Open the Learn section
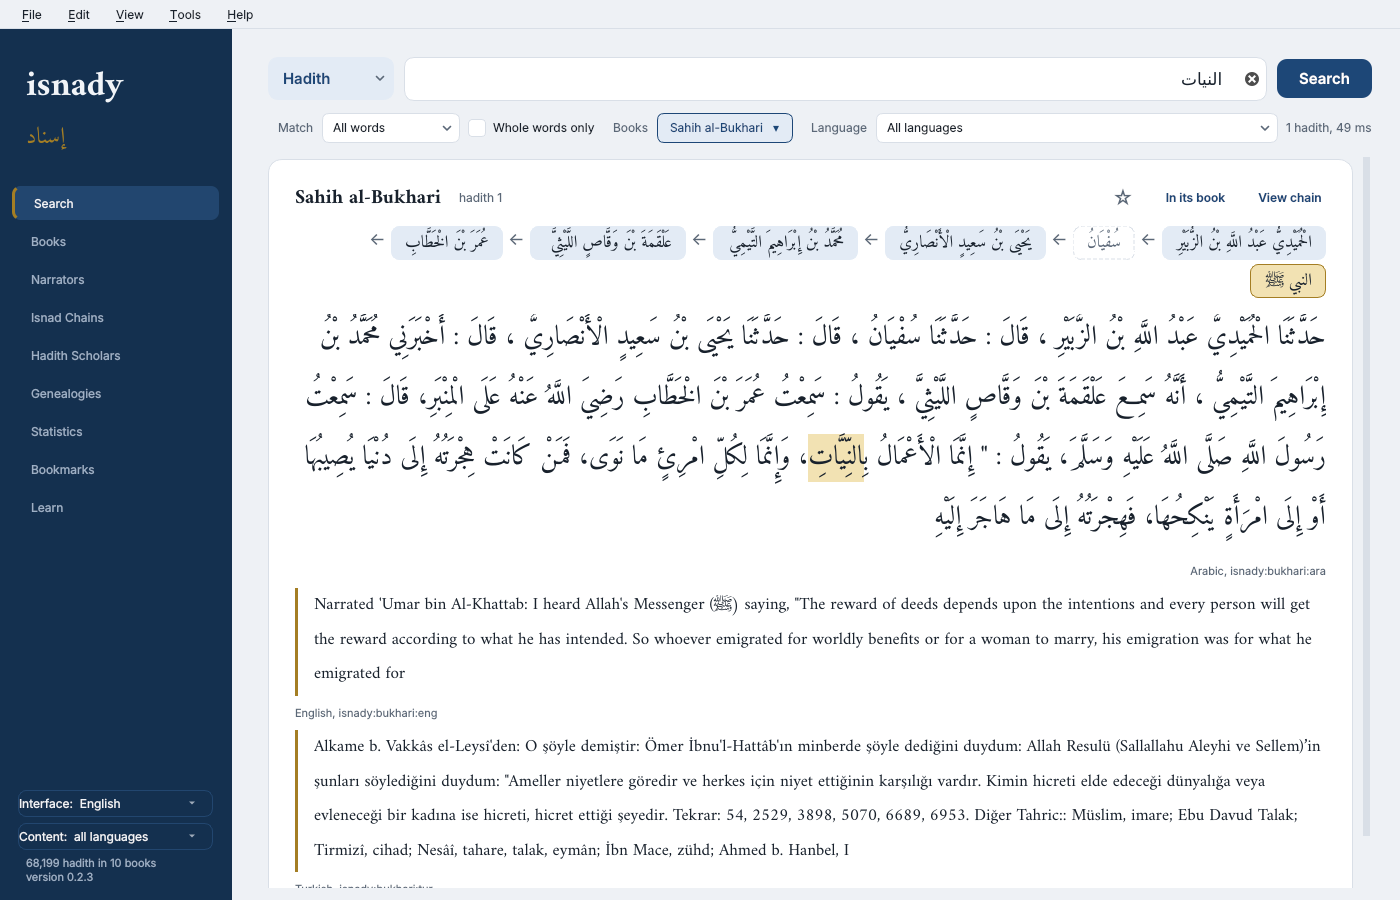The image size is (1400, 900). (116, 508)
